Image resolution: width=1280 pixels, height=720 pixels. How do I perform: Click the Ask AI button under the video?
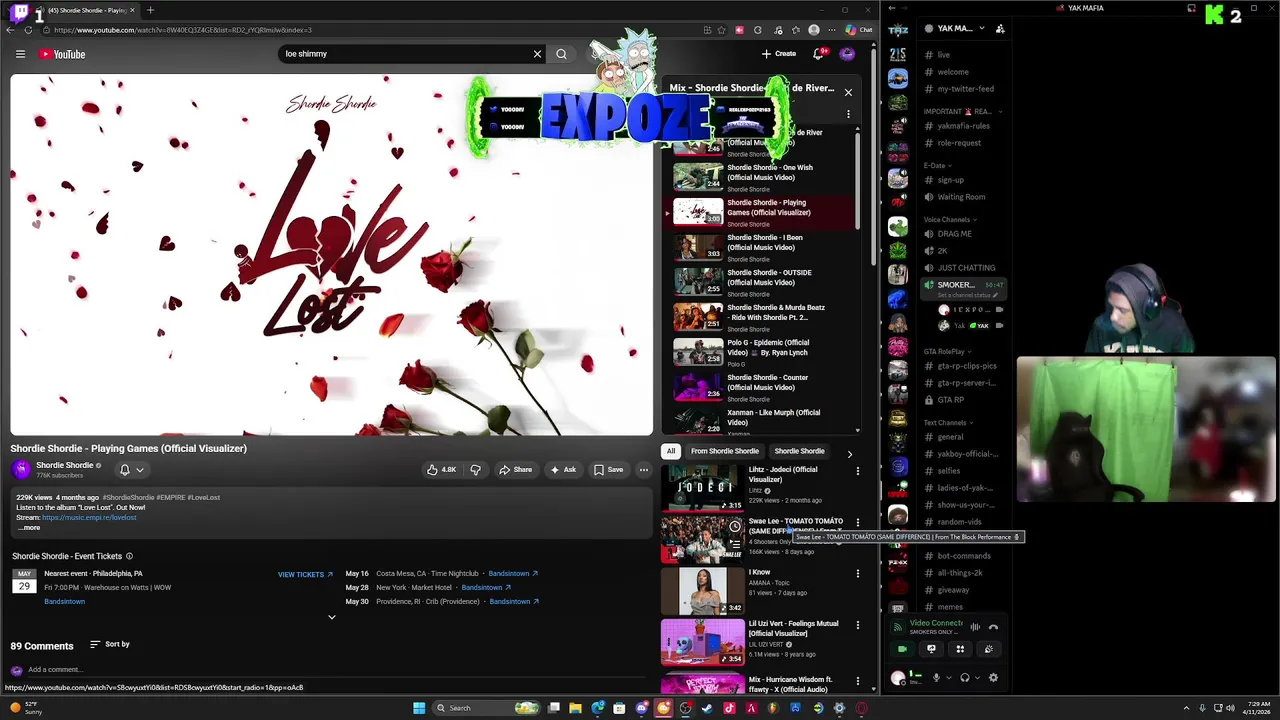coord(563,470)
